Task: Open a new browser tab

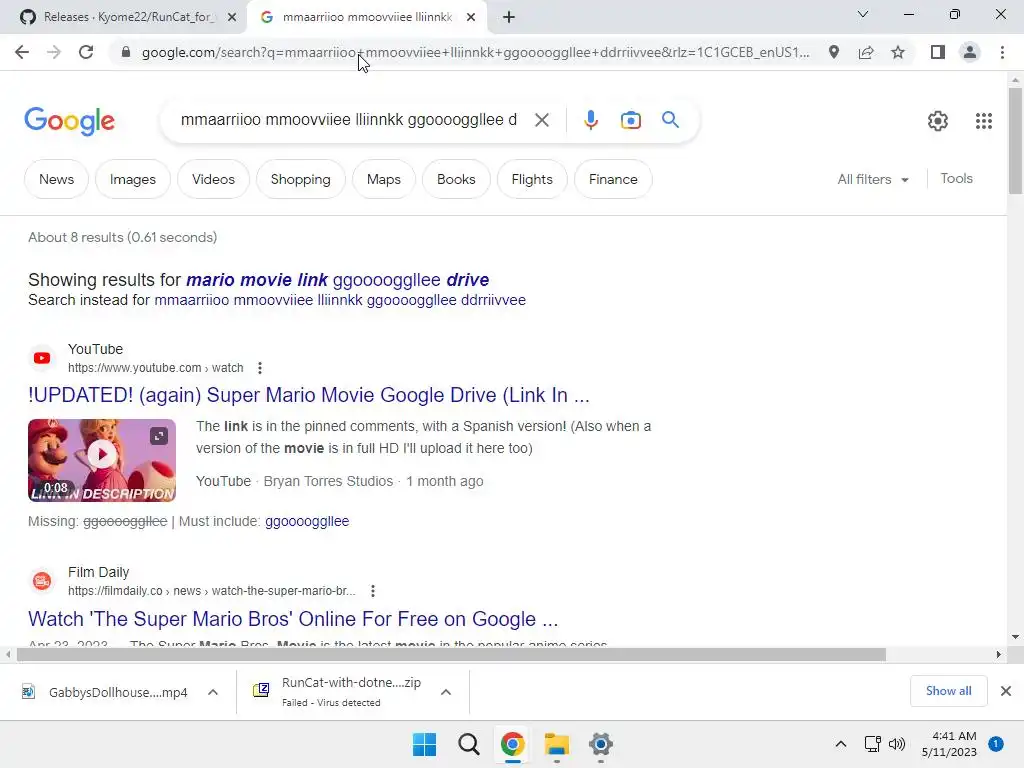Action: pos(509,17)
